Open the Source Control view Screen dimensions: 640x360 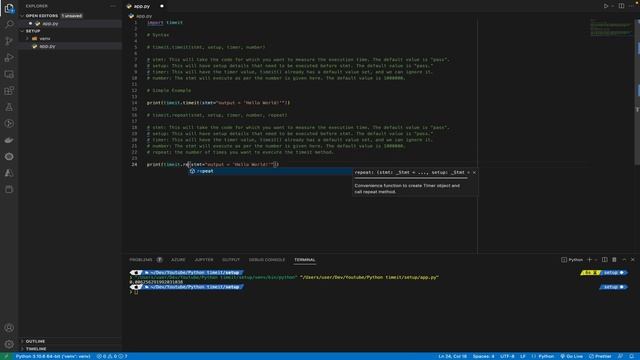[x=9, y=41]
